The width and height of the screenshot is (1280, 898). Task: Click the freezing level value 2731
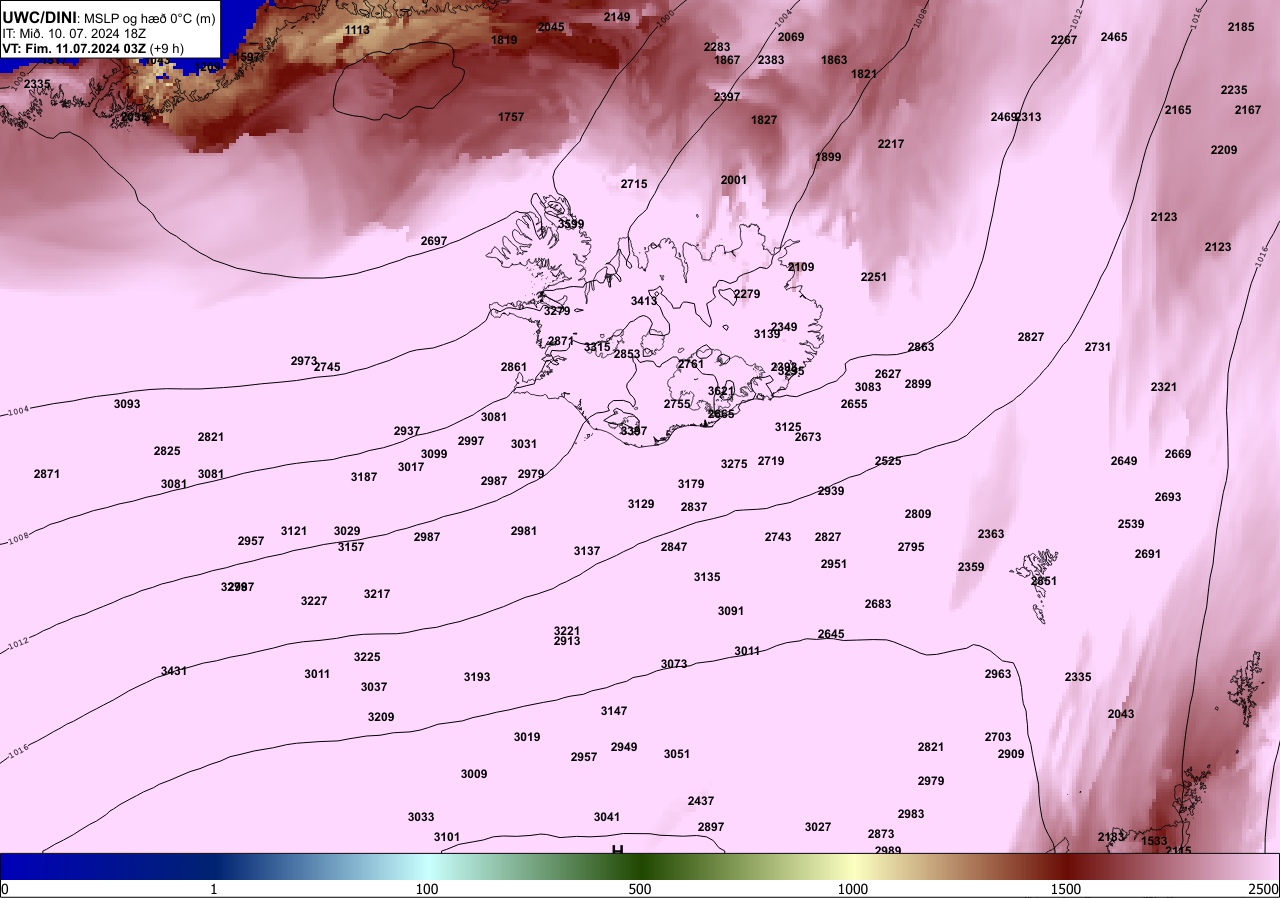(x=1098, y=347)
